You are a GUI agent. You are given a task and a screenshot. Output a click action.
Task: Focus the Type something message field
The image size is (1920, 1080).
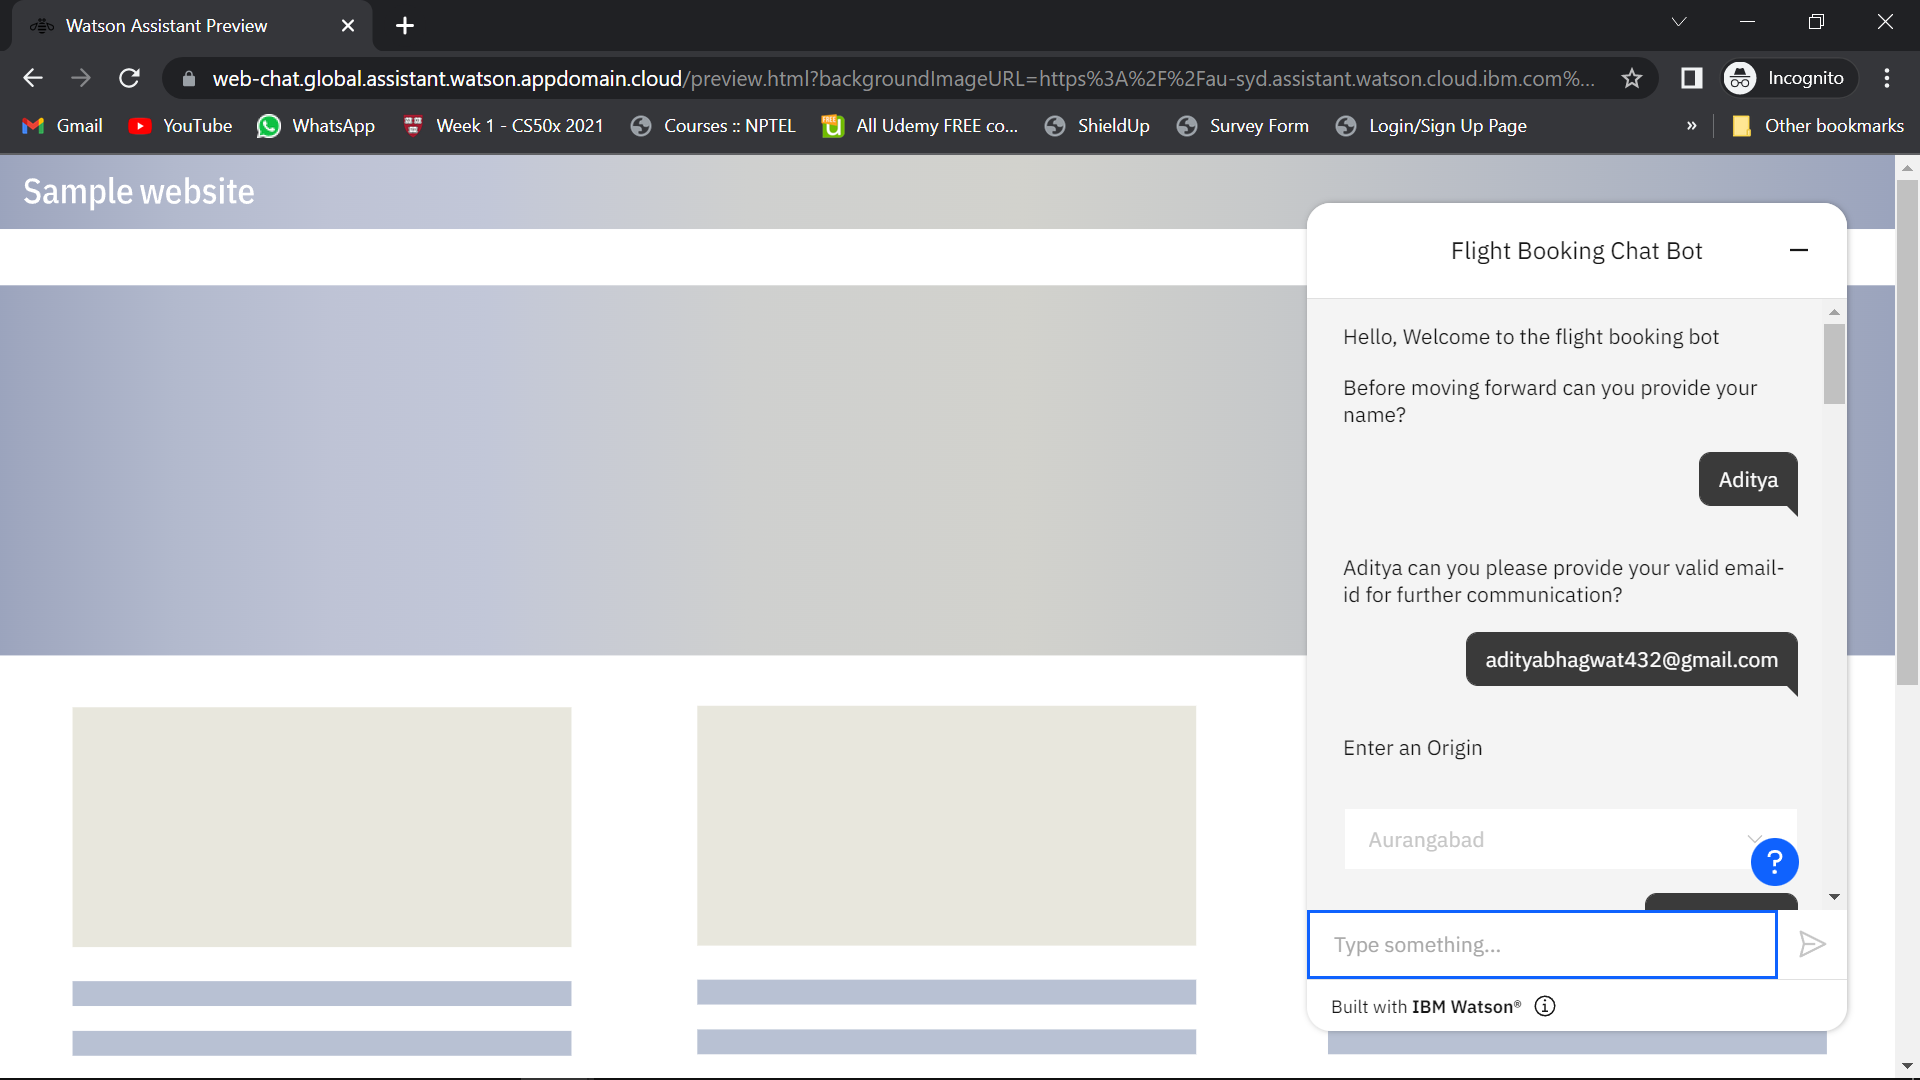tap(1541, 944)
